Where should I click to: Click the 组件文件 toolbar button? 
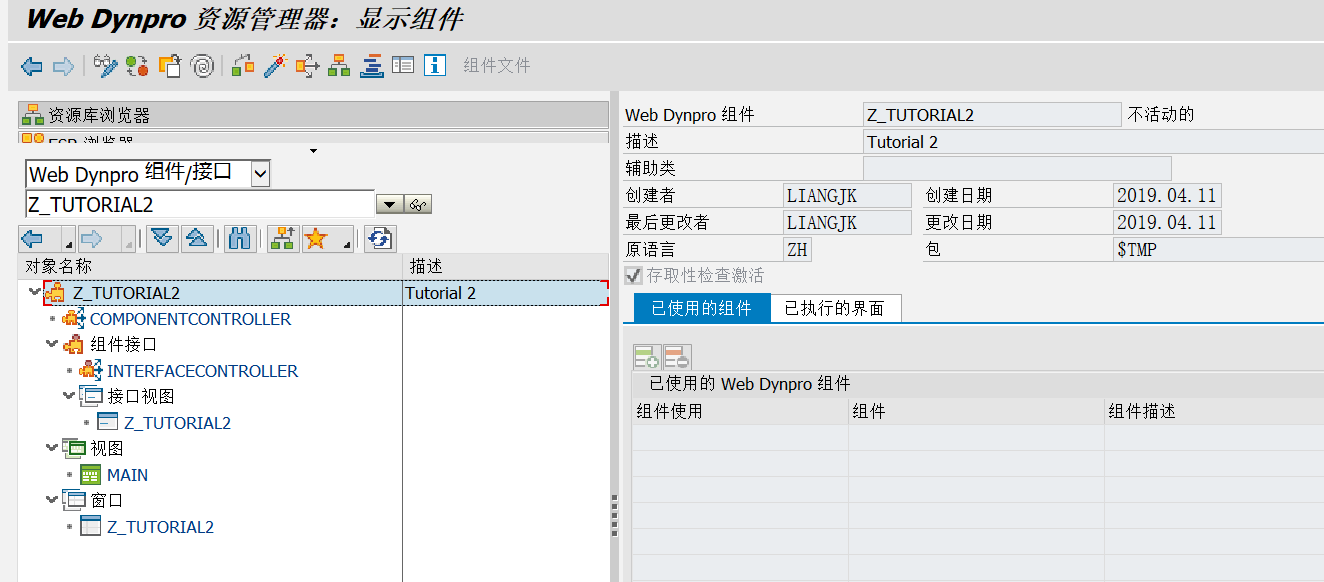coord(497,66)
